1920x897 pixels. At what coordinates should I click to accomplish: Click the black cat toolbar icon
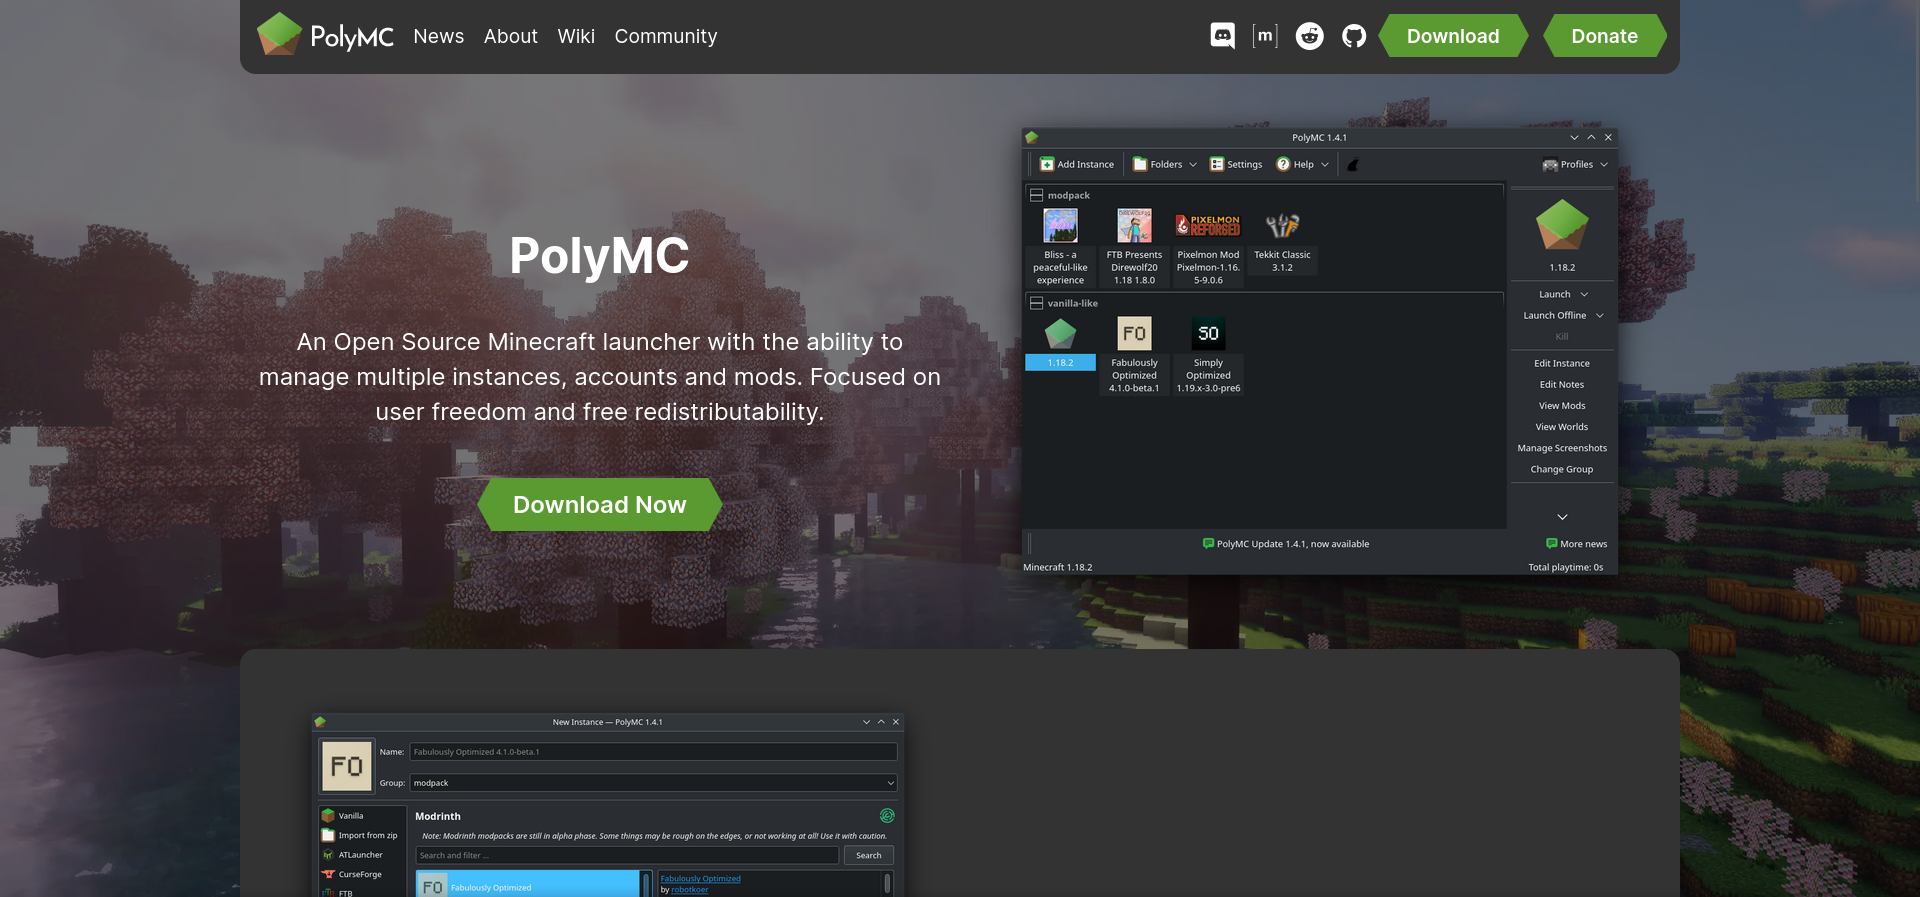coord(1353,165)
